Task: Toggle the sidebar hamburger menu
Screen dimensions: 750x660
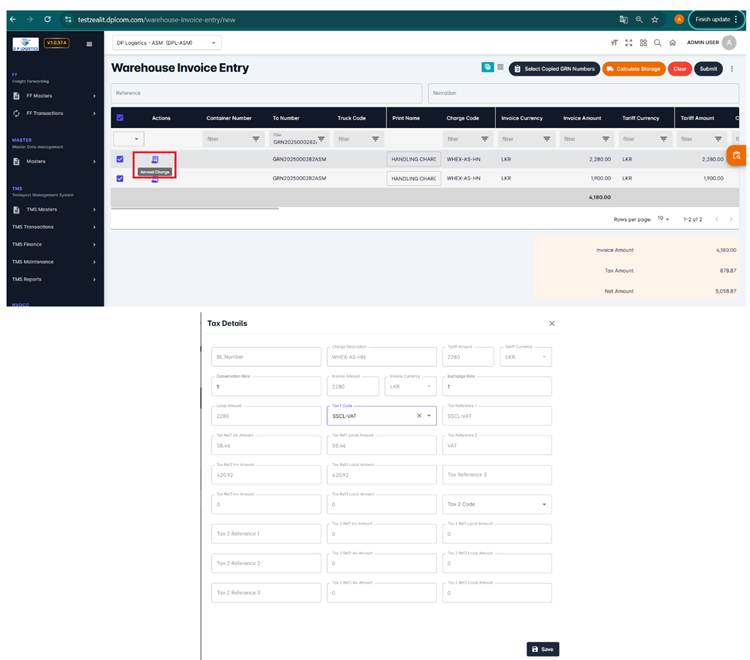Action: coord(89,44)
